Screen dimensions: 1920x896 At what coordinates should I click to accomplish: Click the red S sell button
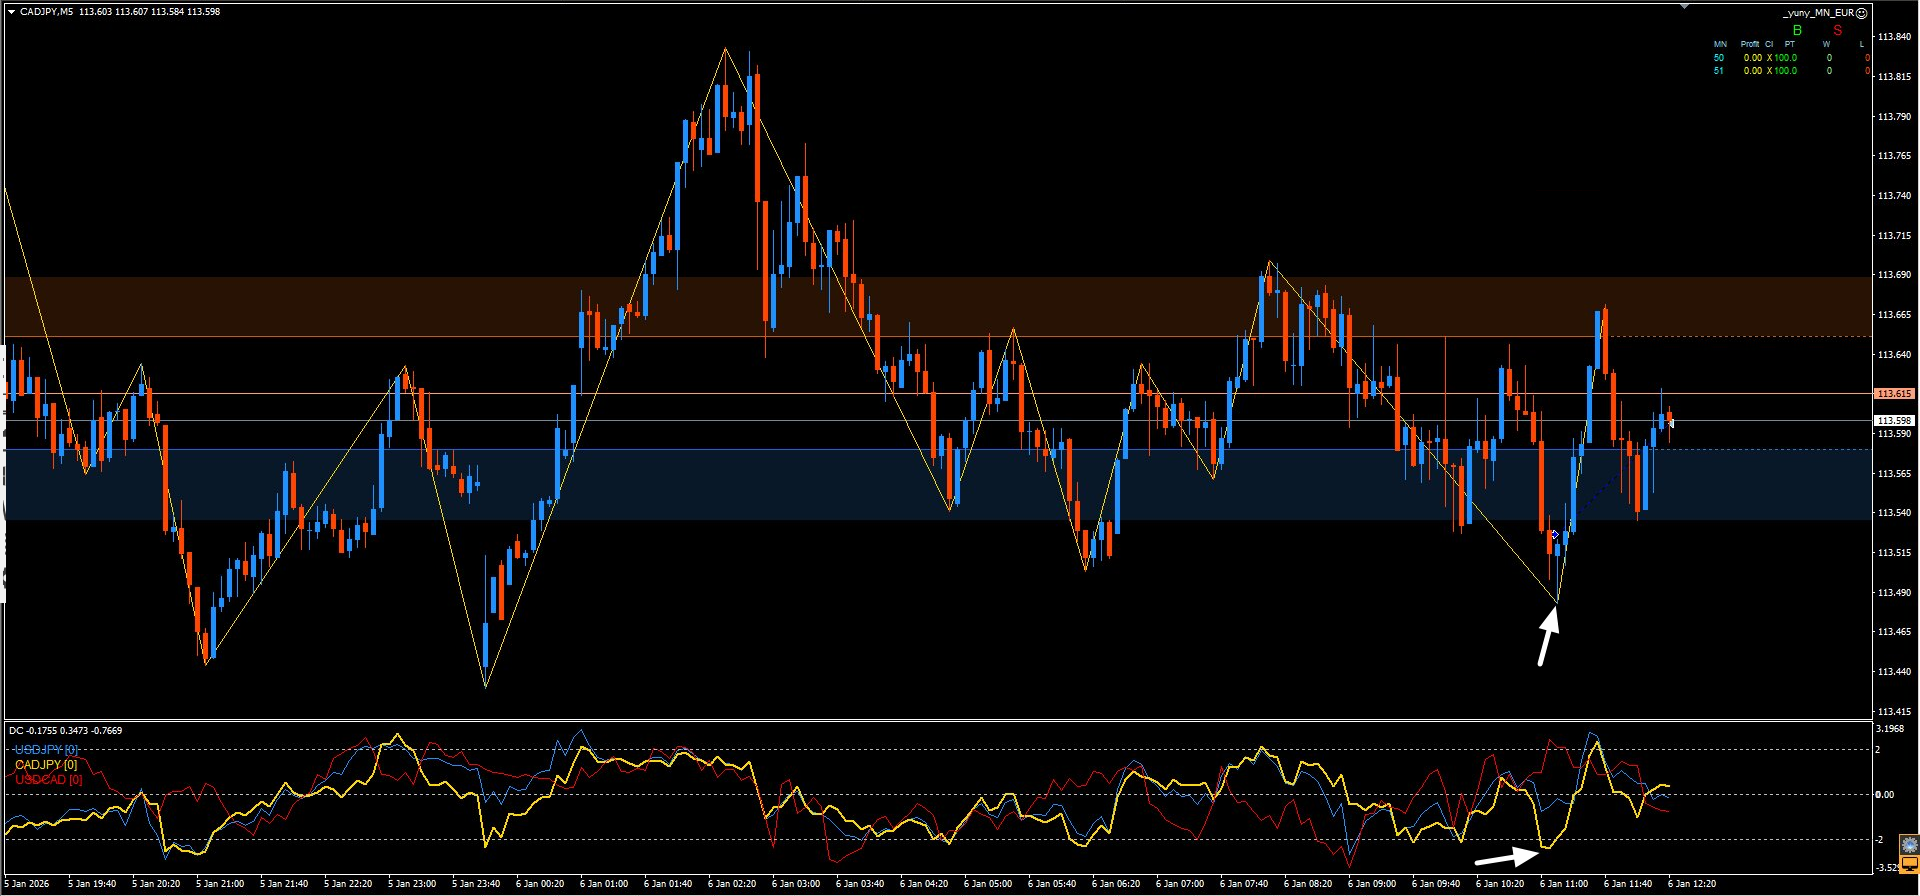1837,31
